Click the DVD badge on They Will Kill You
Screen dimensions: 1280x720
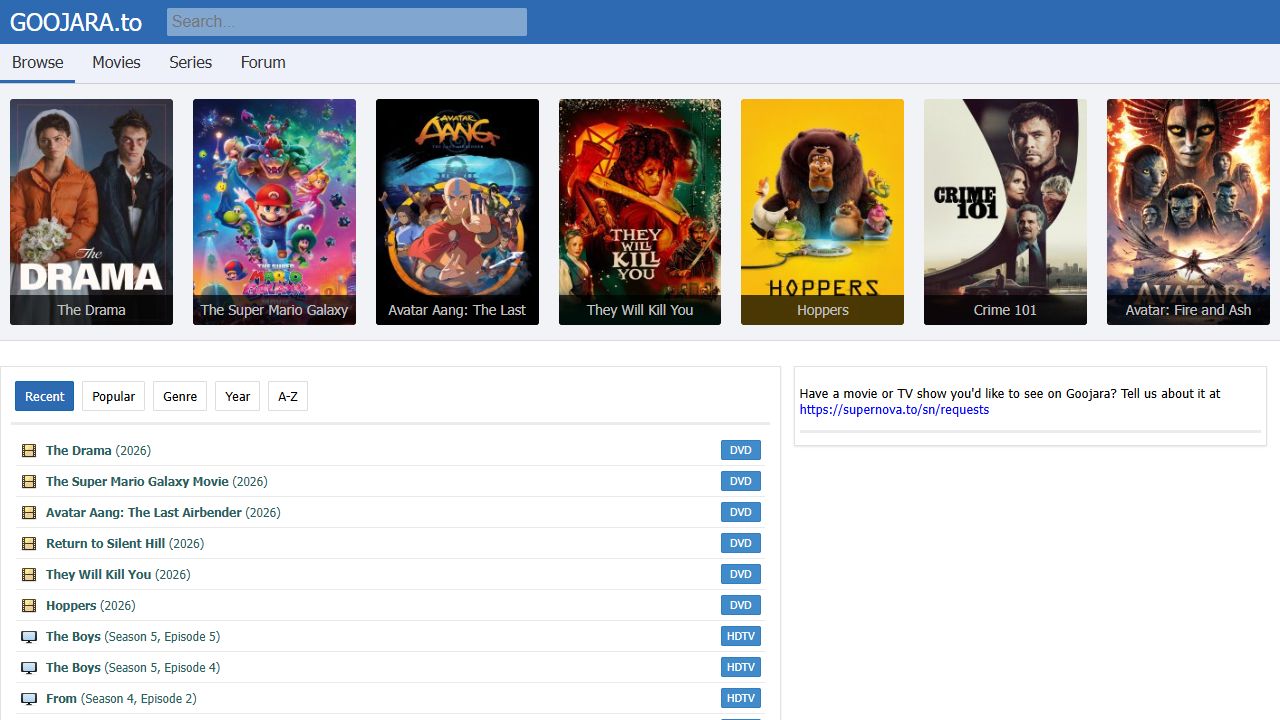pos(741,575)
